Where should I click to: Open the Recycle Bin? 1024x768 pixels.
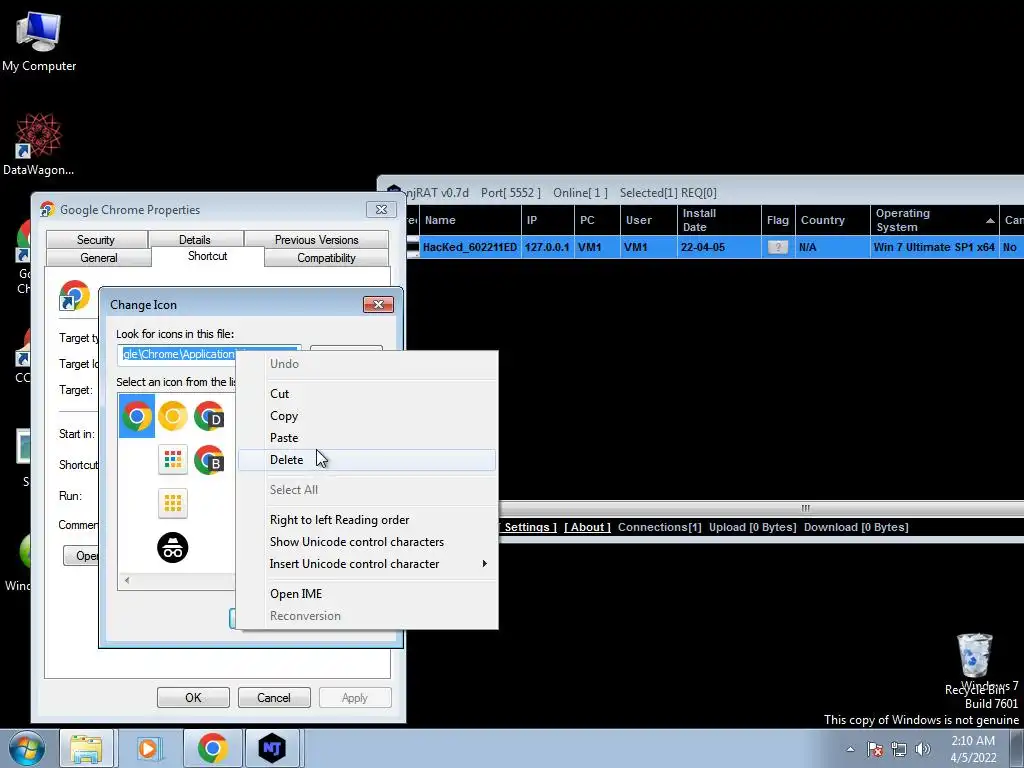pos(974,664)
